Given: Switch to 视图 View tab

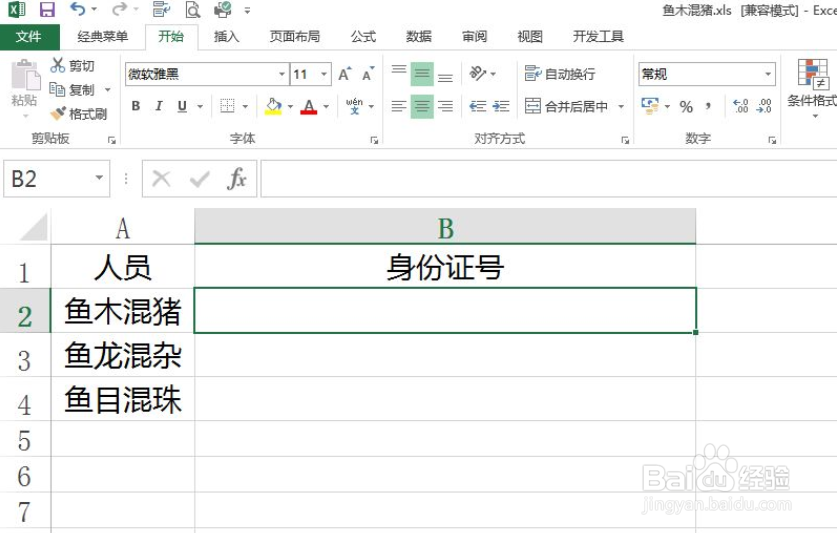Looking at the screenshot, I should [x=530, y=36].
